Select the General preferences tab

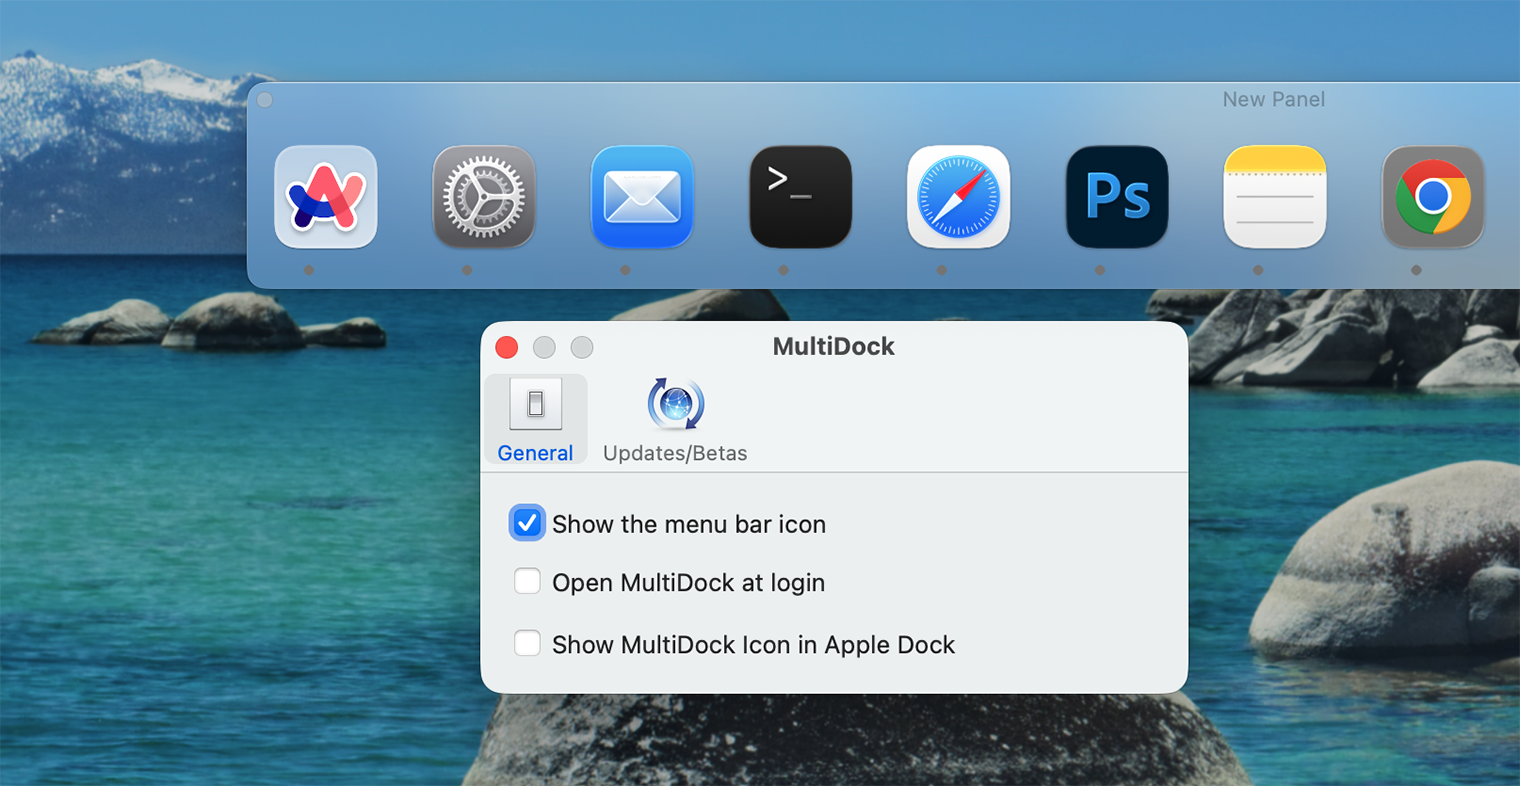(x=535, y=420)
